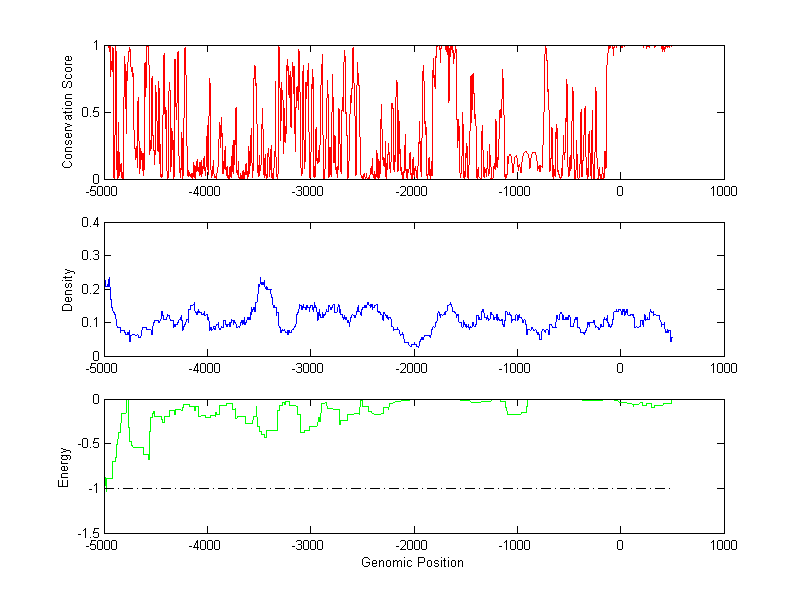Click the red conservation plateau right of position 0

coord(640,46)
